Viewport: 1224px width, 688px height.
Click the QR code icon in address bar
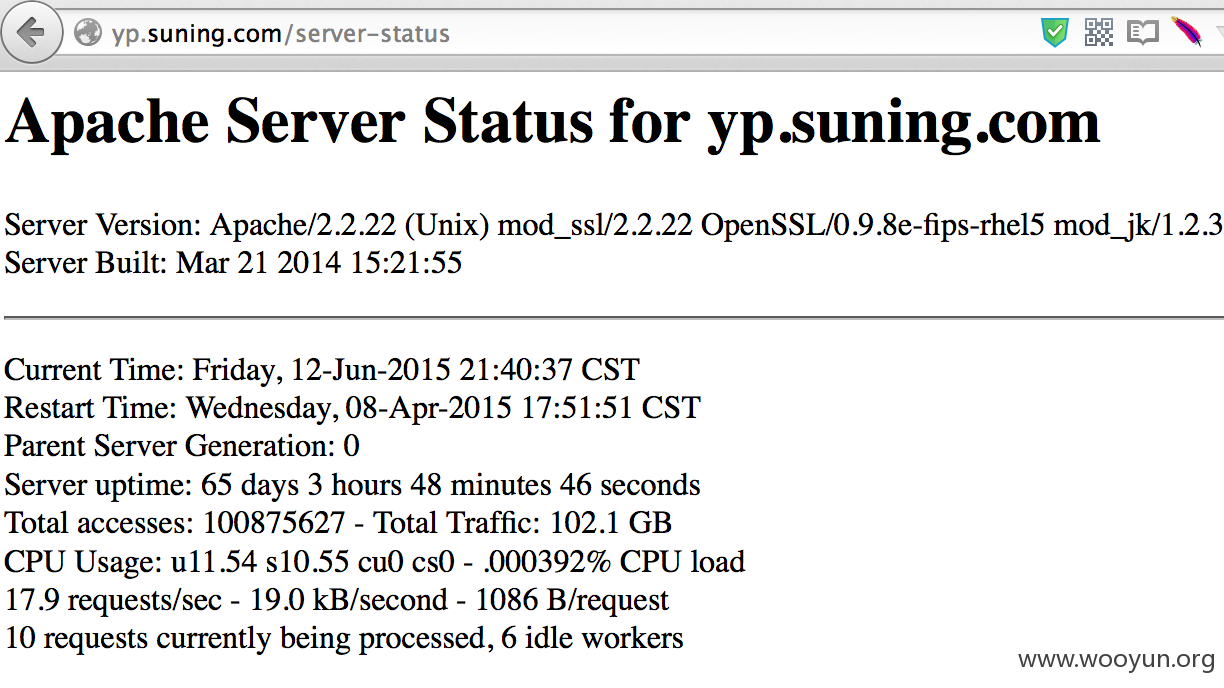(1098, 33)
